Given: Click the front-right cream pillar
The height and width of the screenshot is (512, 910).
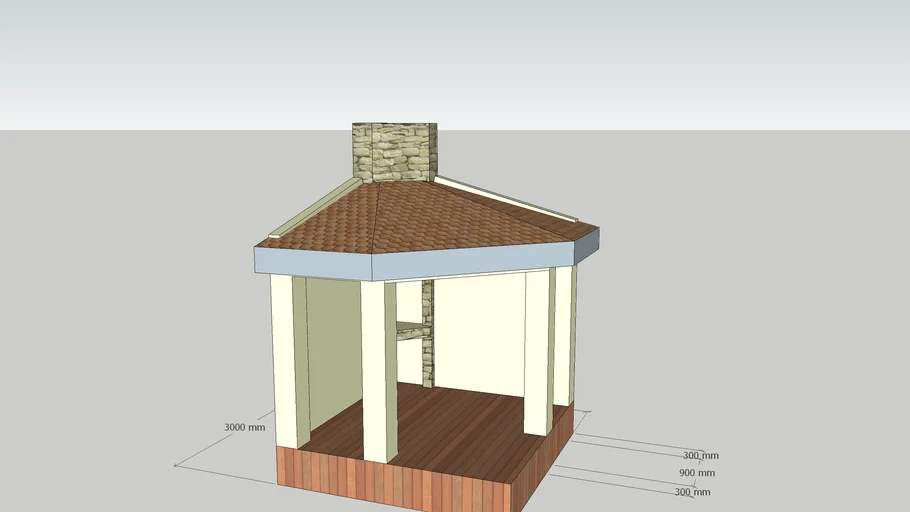Looking at the screenshot, I should point(537,350).
